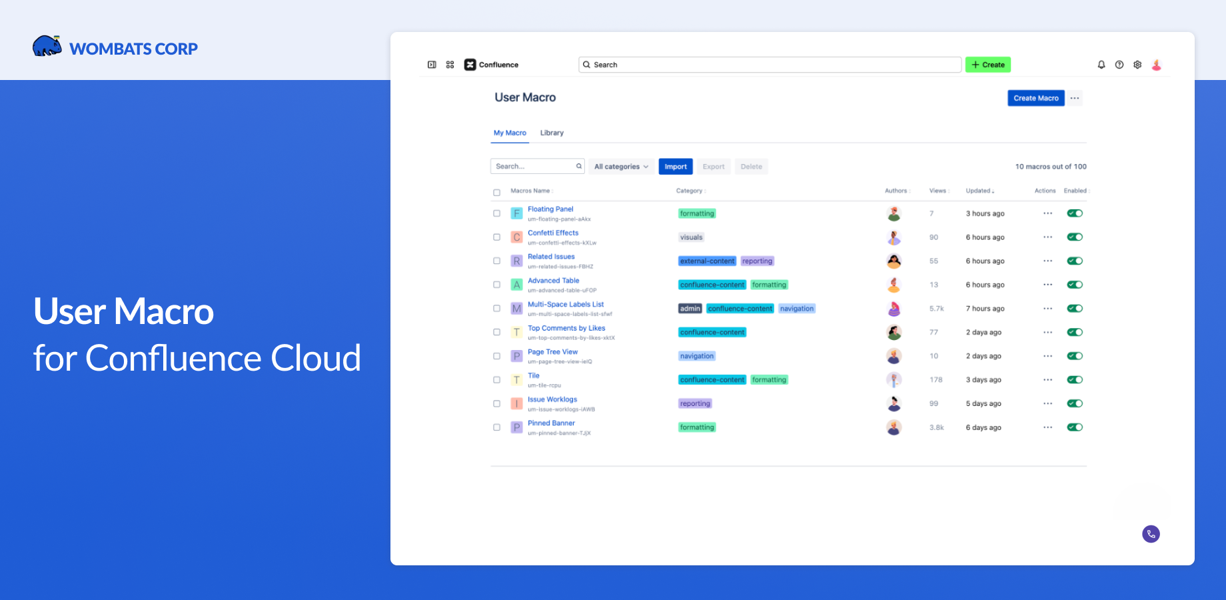The height and width of the screenshot is (600, 1226).
Task: Click the R icon of Related Issues
Action: tap(517, 261)
